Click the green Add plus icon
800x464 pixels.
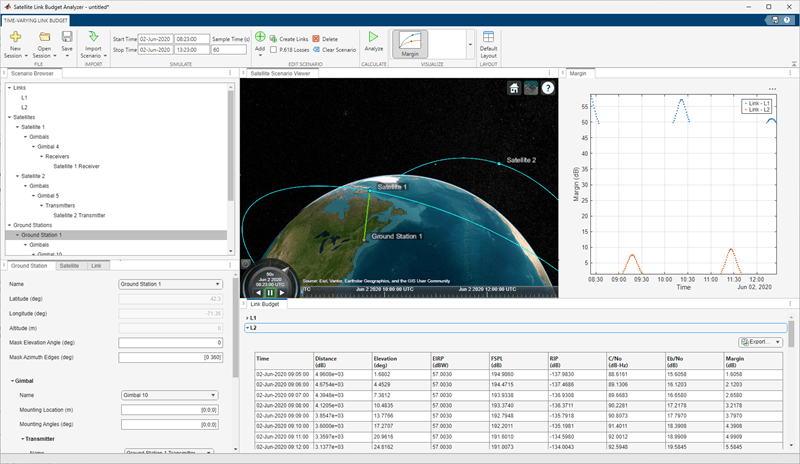pyautogui.click(x=260, y=37)
